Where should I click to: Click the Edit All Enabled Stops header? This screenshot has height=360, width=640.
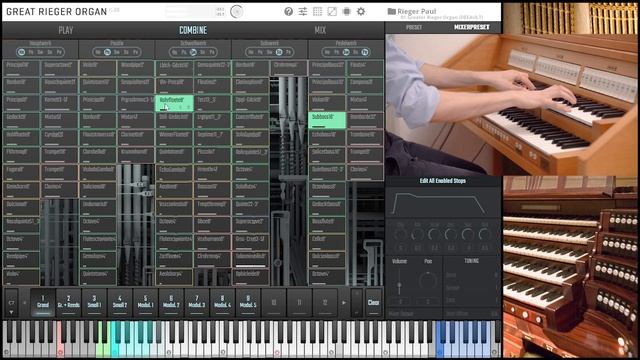(x=442, y=180)
